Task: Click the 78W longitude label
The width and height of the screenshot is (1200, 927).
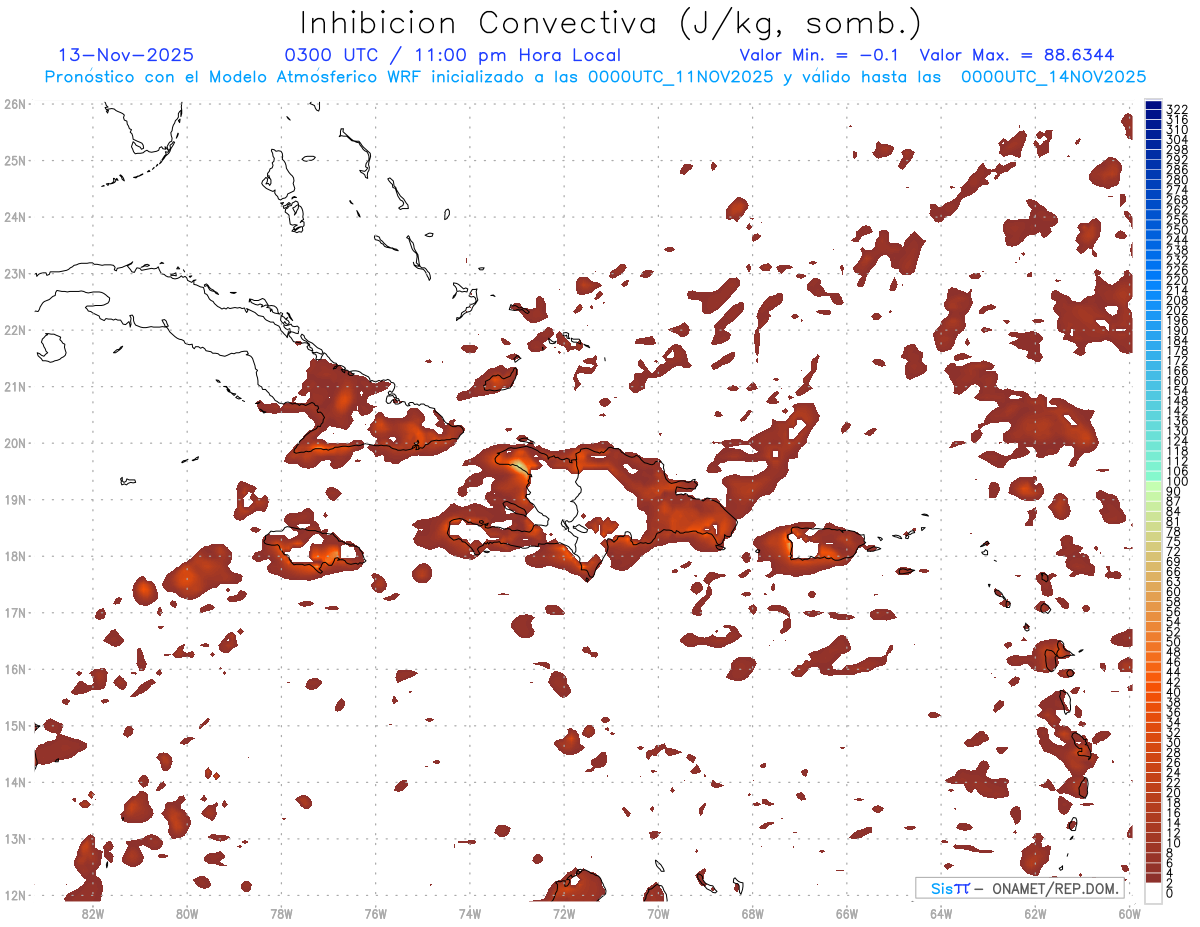Action: click(x=281, y=913)
